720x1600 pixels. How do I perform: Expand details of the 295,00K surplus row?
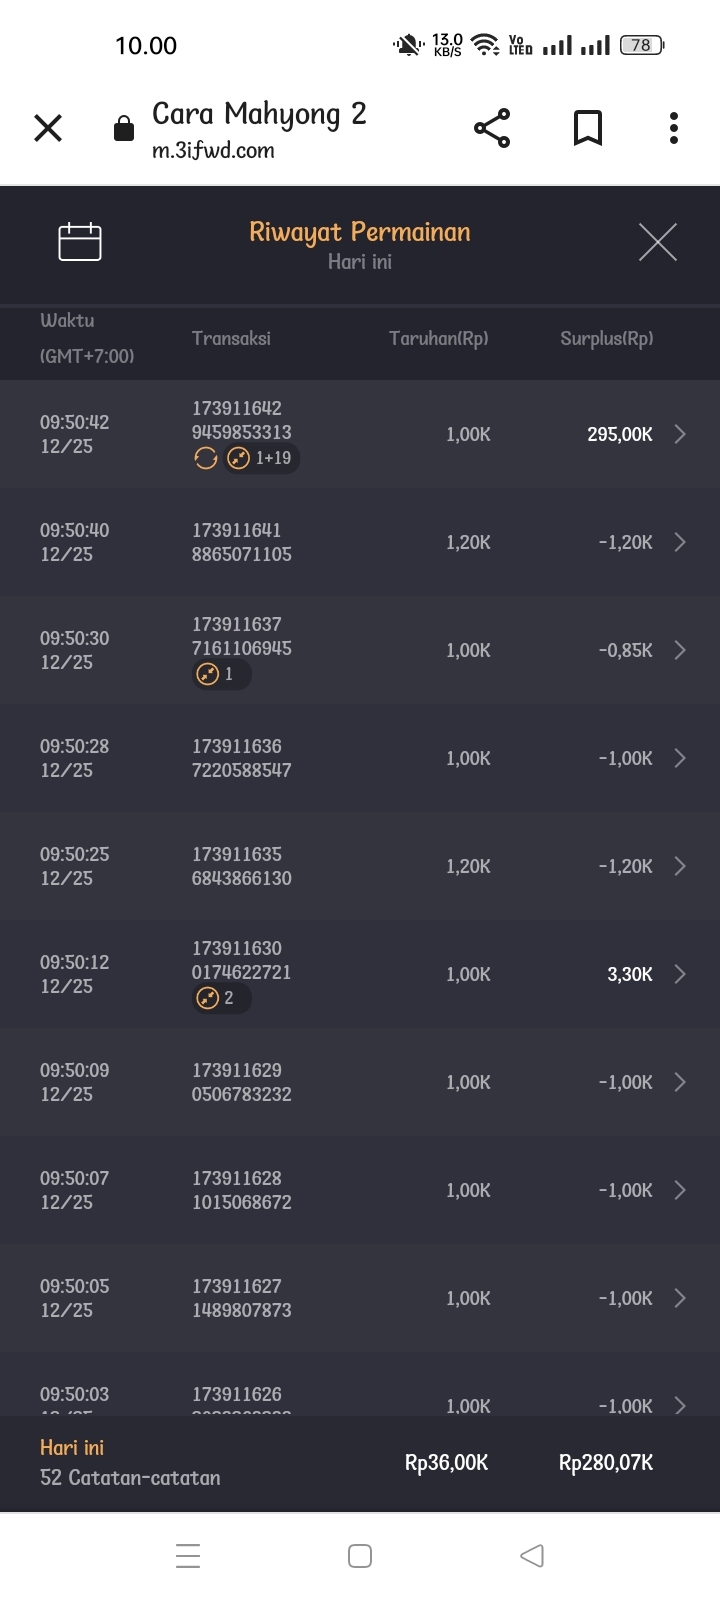tap(680, 434)
